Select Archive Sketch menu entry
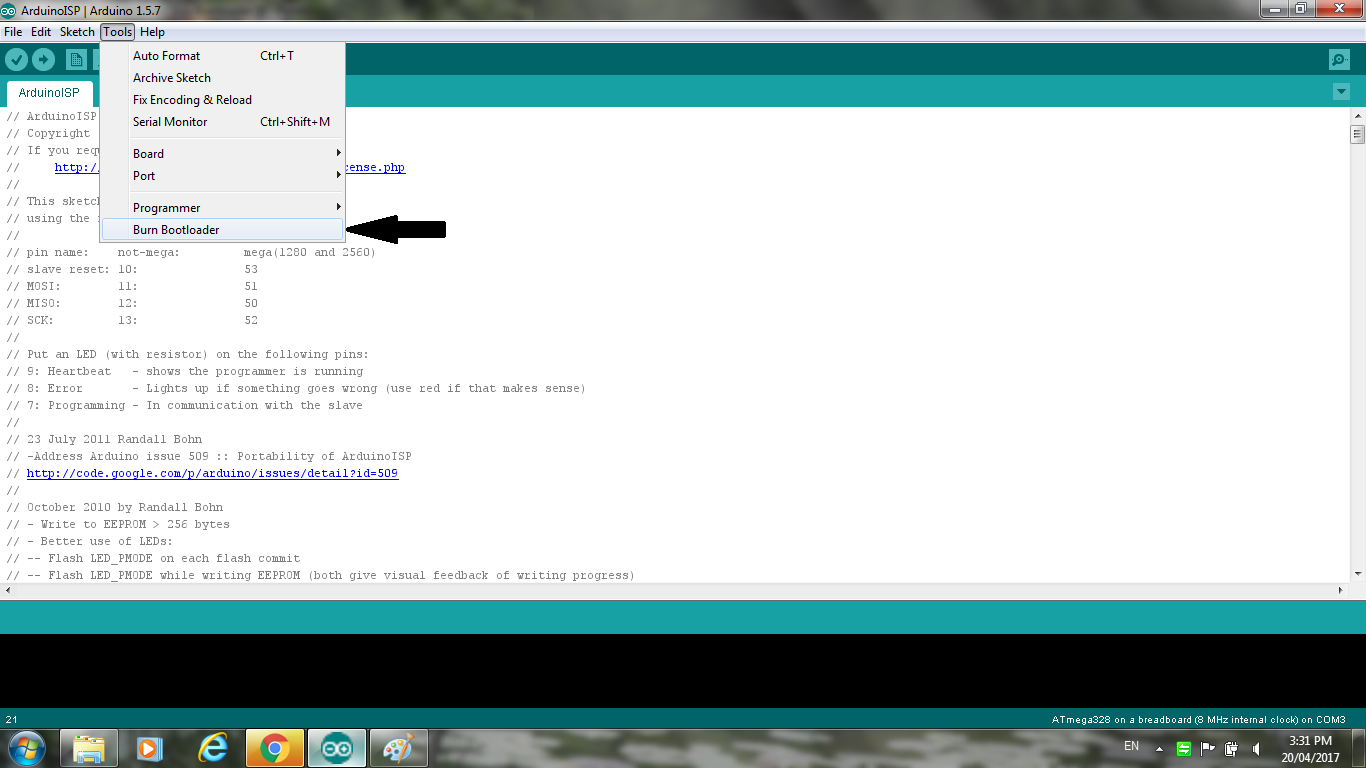 (x=222, y=78)
